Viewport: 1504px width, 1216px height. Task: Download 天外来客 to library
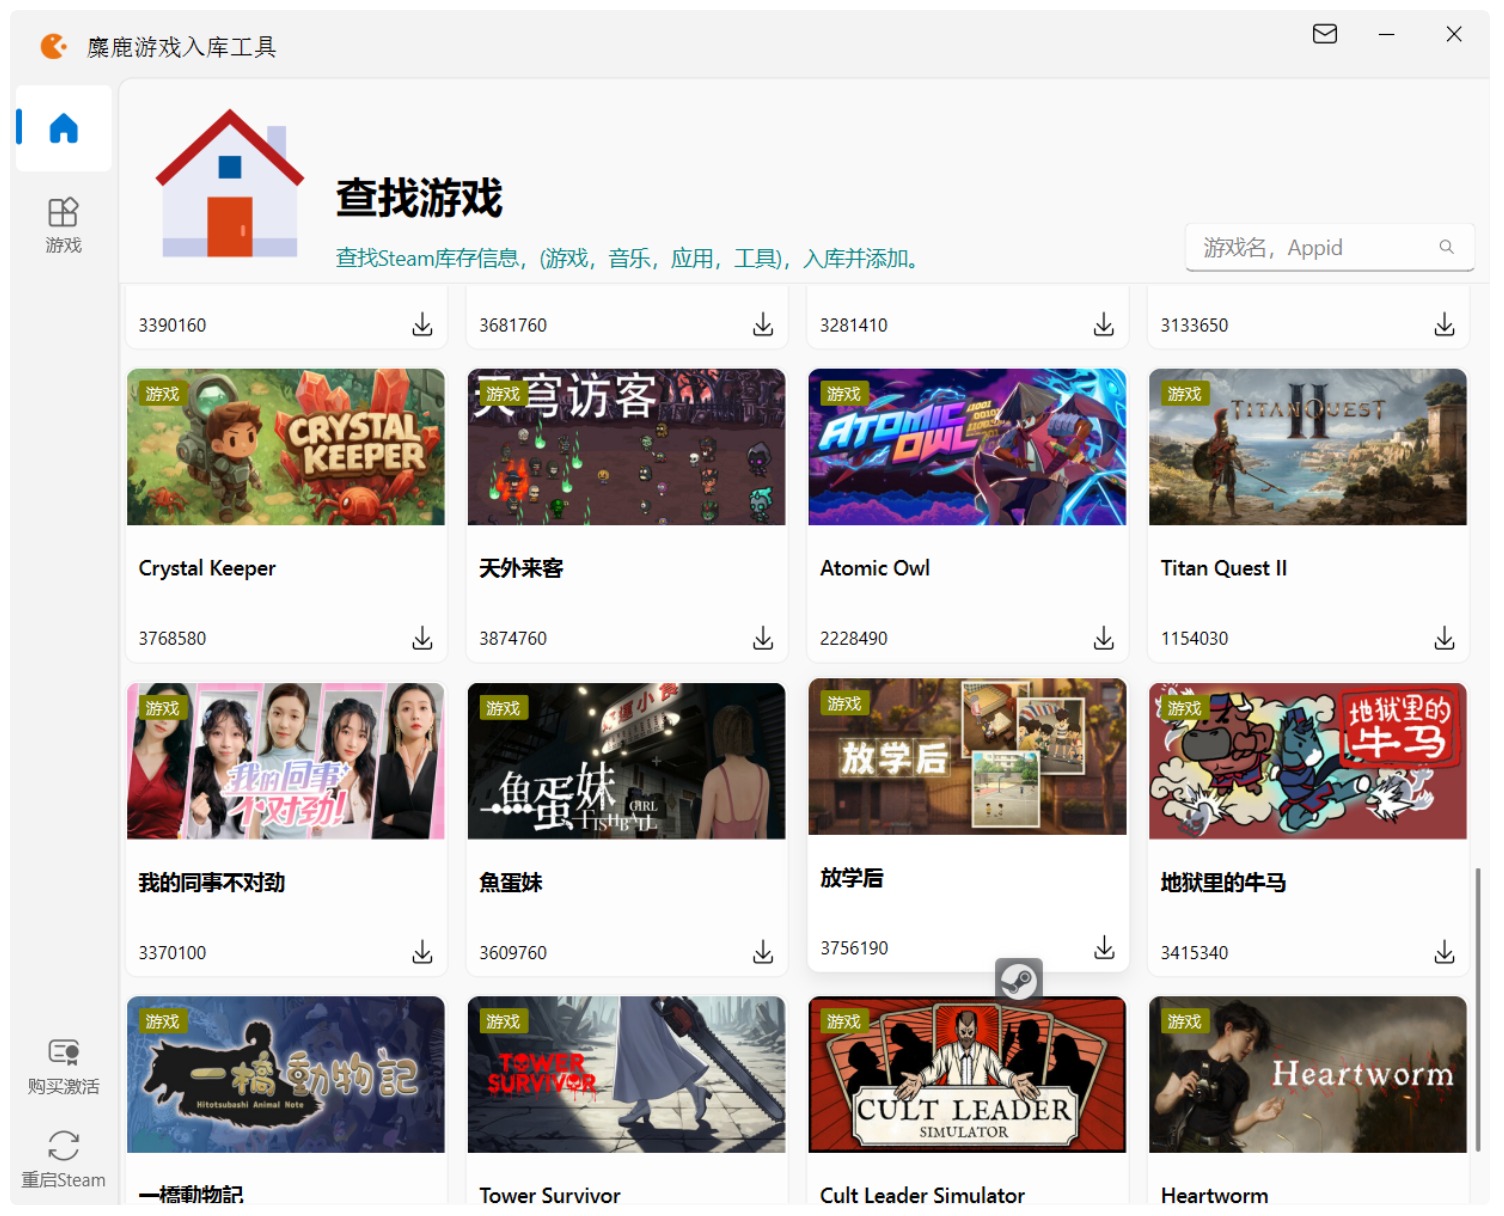[763, 638]
